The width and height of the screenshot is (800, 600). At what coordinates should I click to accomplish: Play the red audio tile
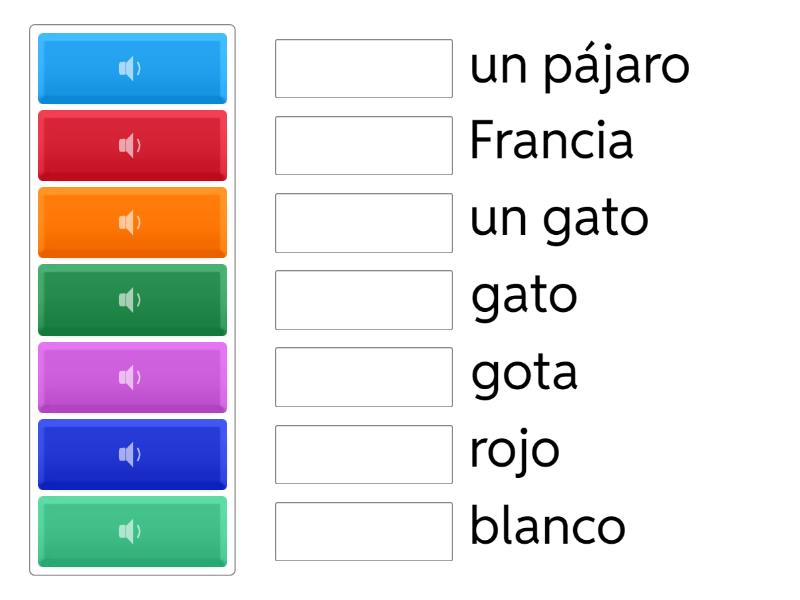[132, 146]
